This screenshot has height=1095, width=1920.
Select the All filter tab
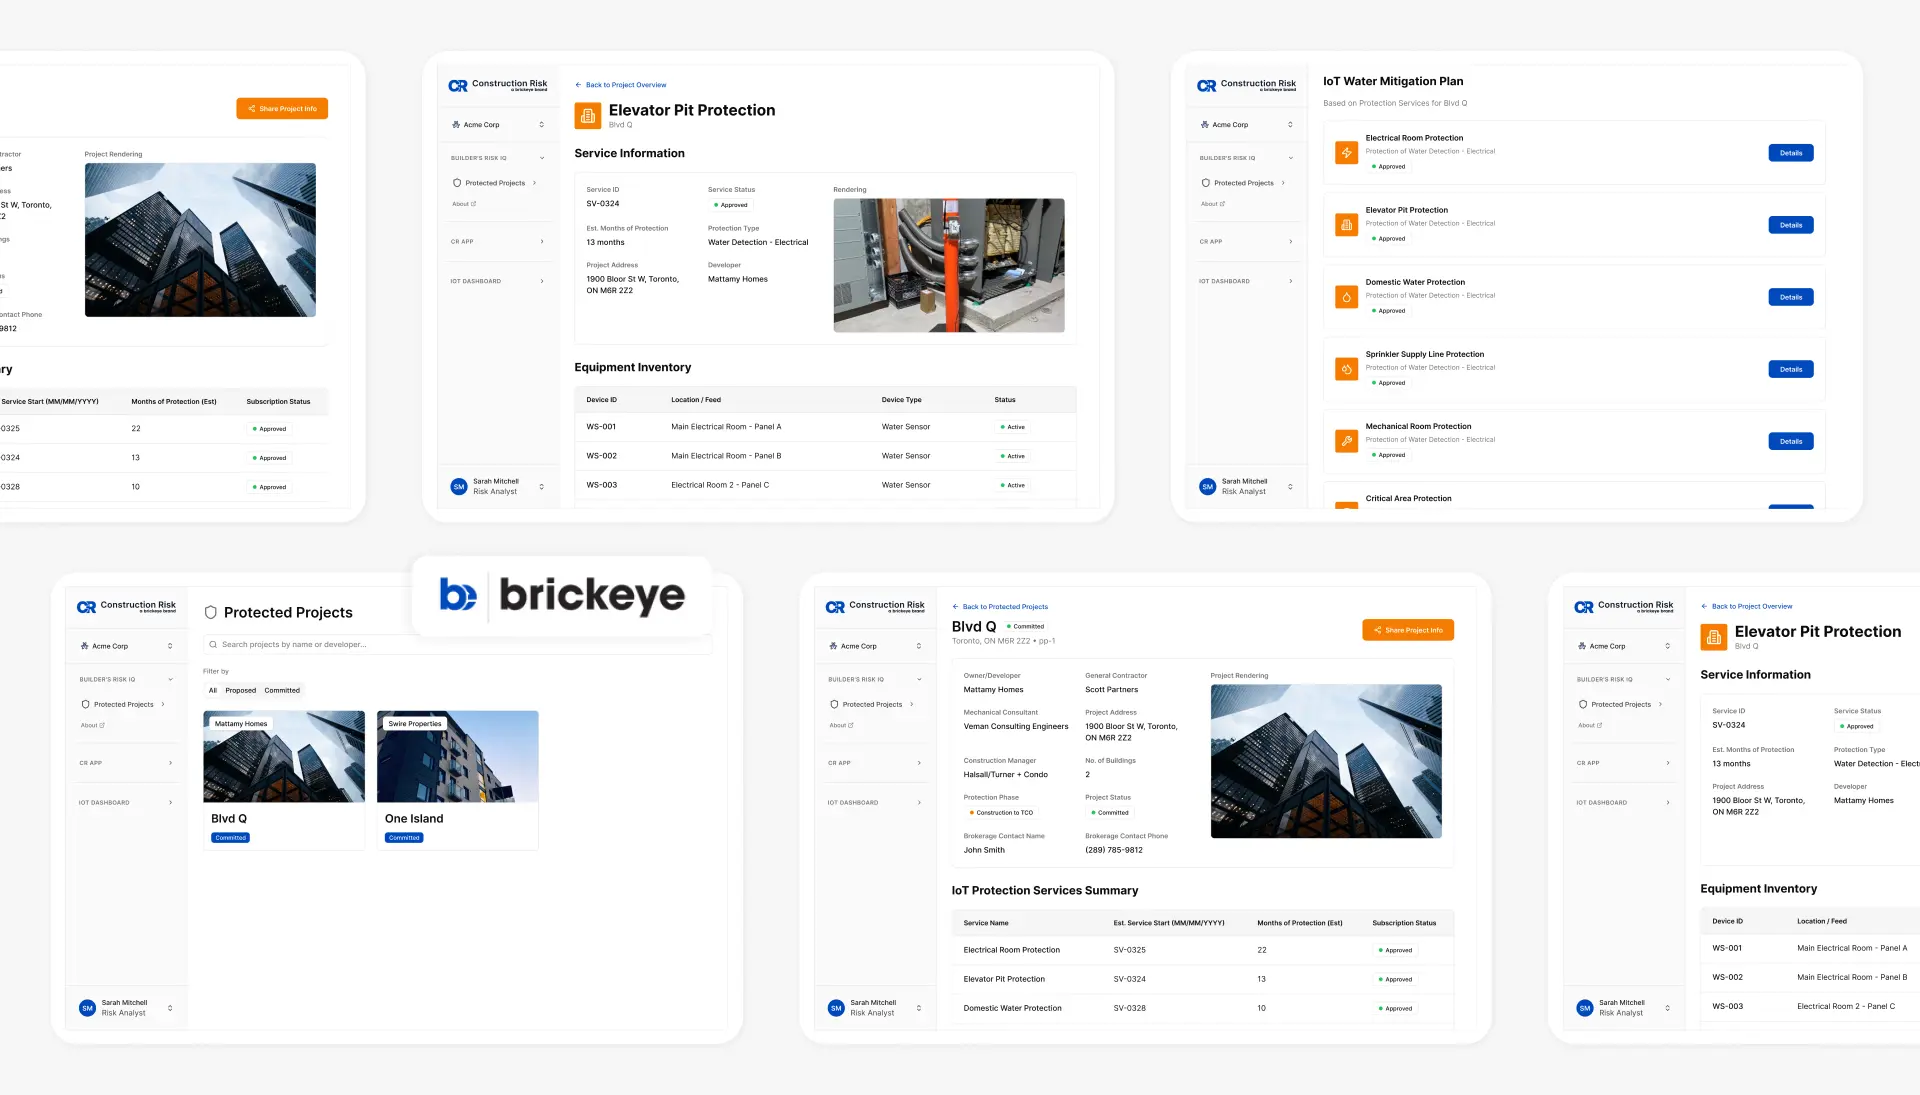pyautogui.click(x=212, y=690)
